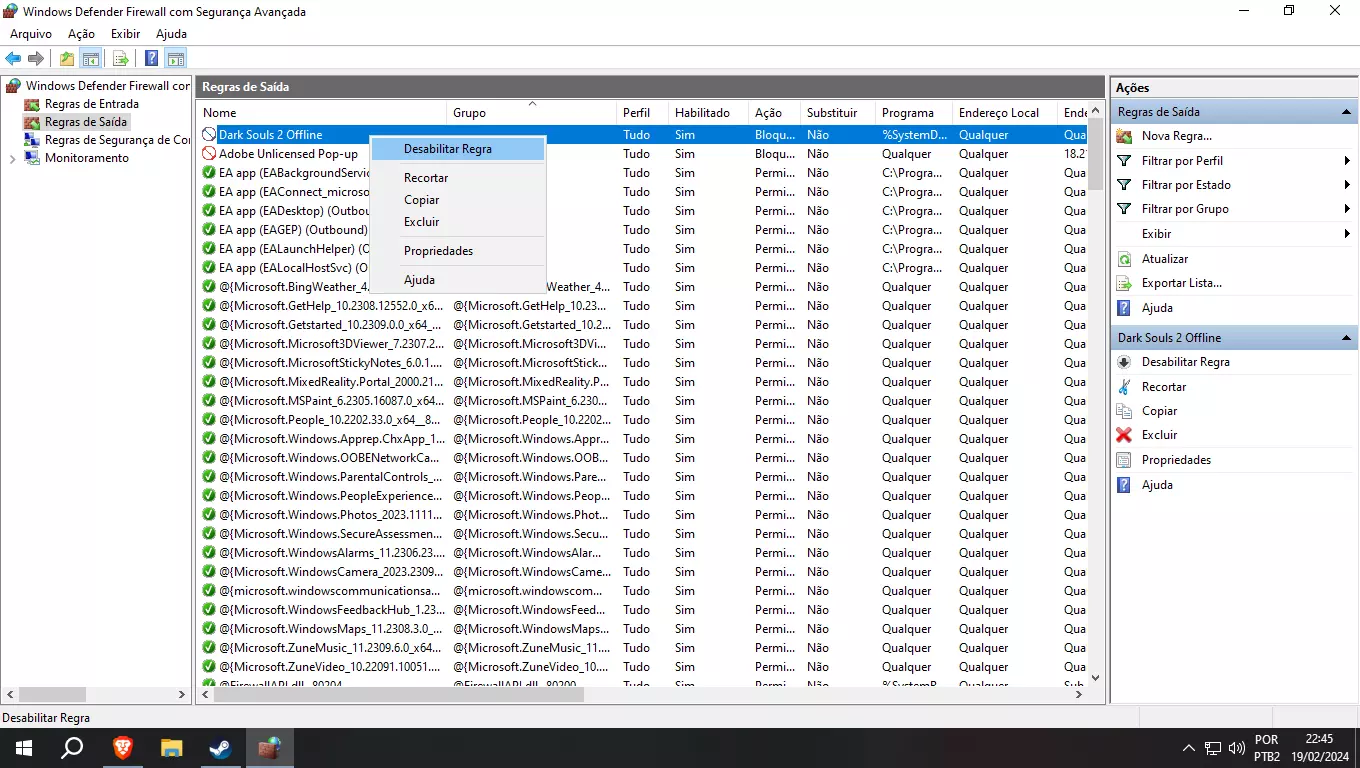Sort rules by the Programa column header
The width and height of the screenshot is (1360, 768).
click(914, 113)
